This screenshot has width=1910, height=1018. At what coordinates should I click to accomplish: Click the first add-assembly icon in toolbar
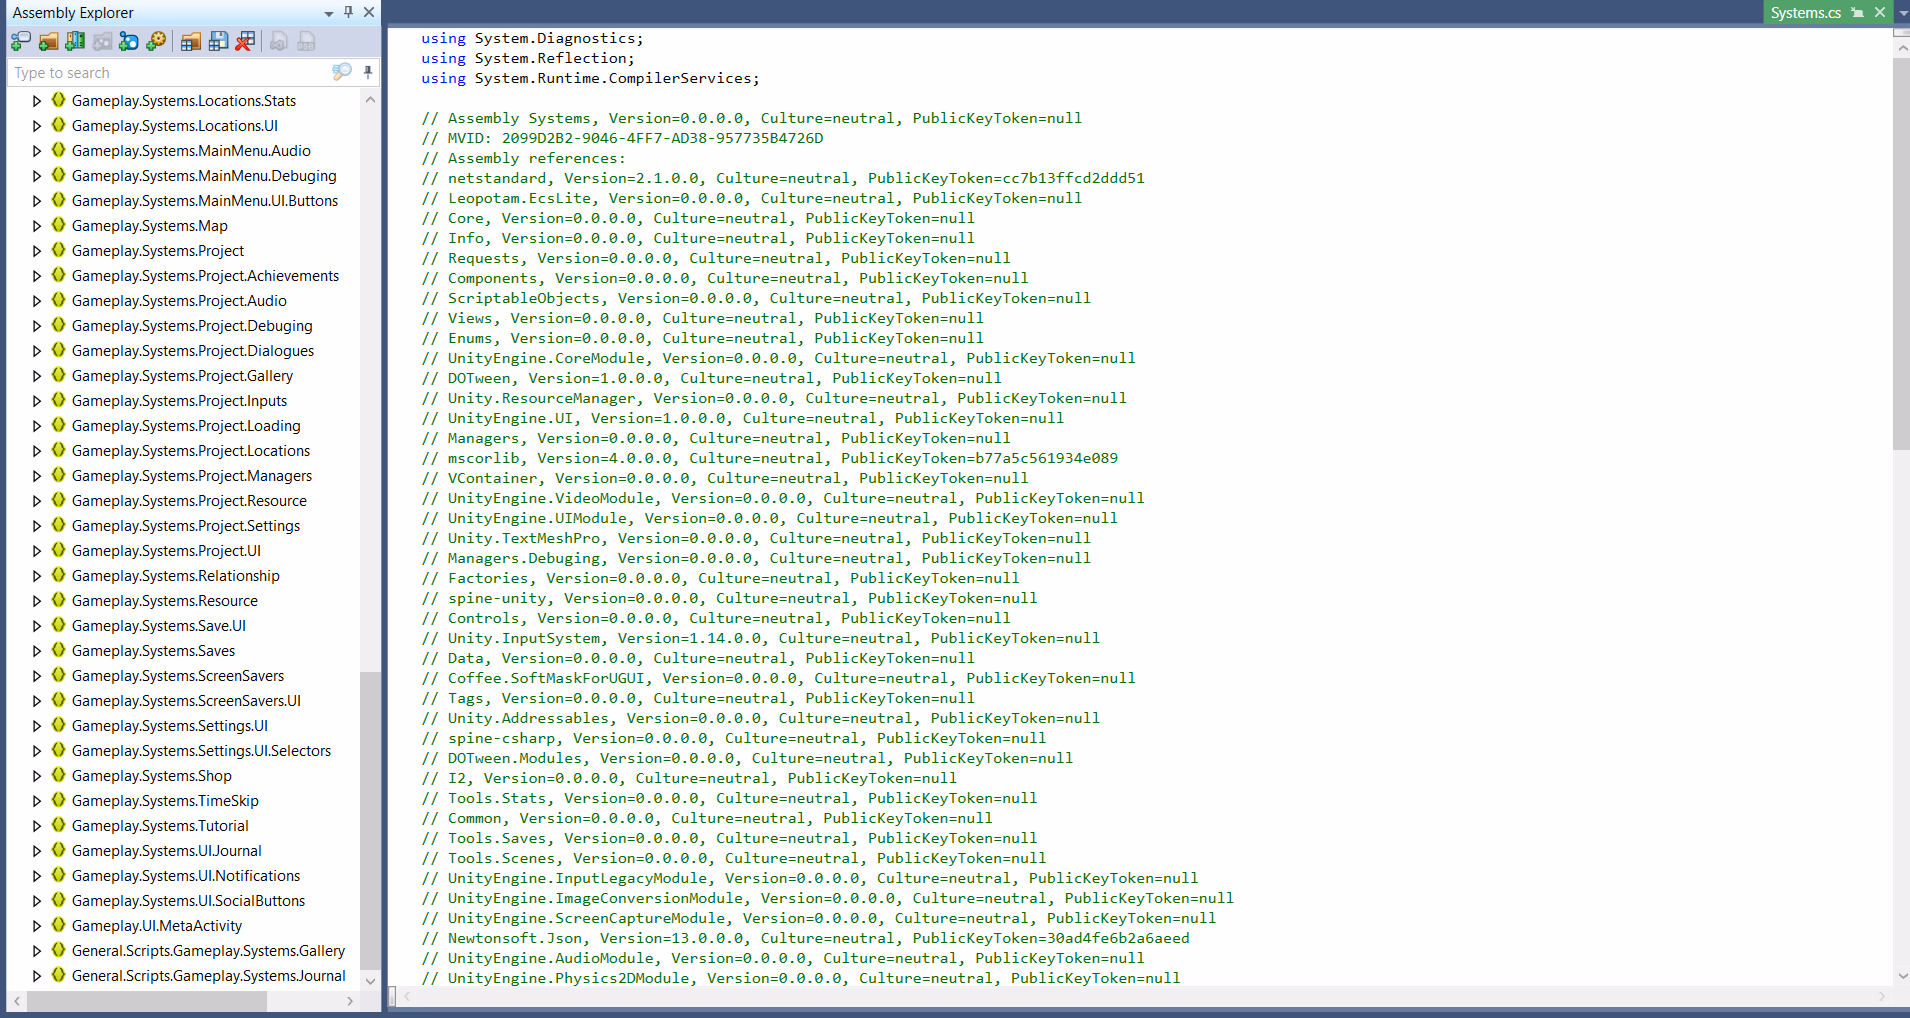[21, 41]
